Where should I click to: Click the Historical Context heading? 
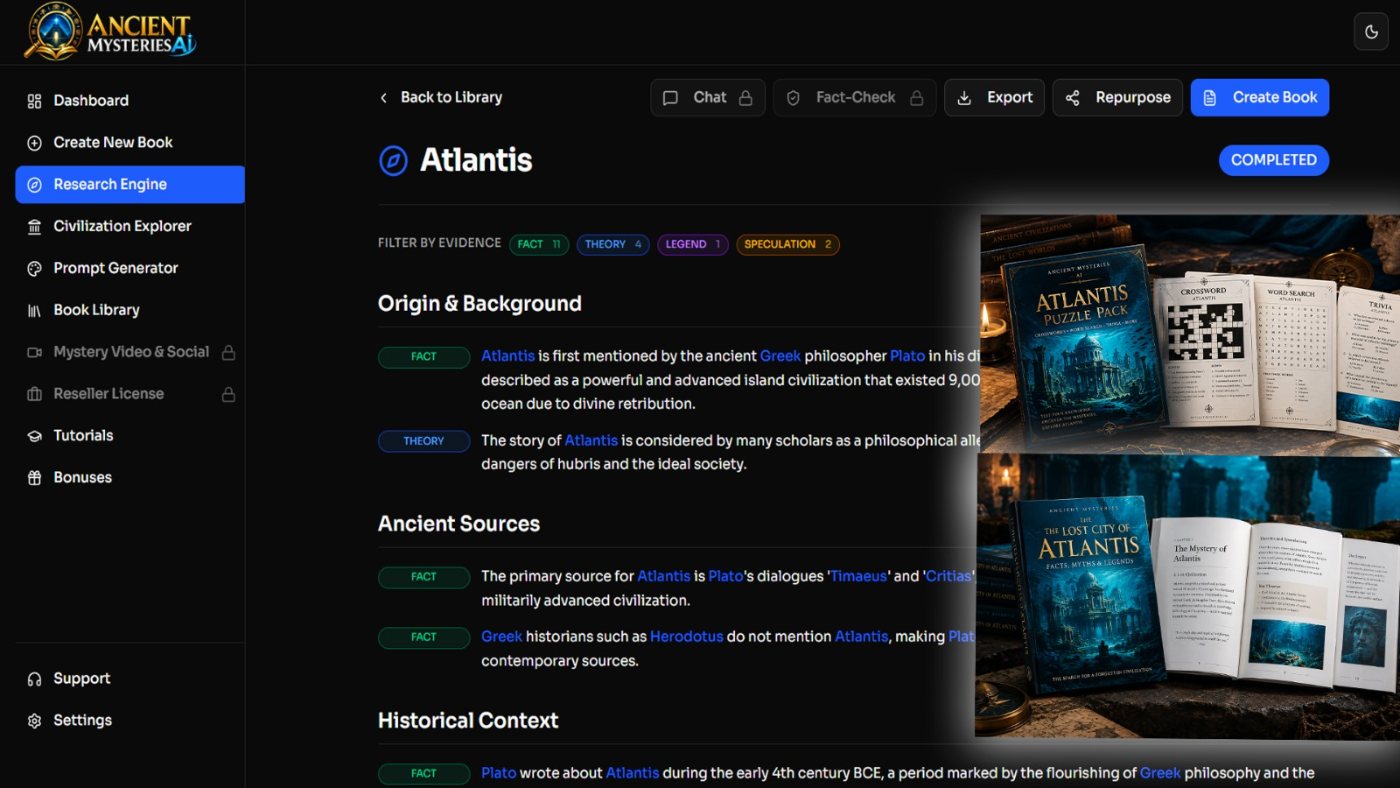(468, 721)
